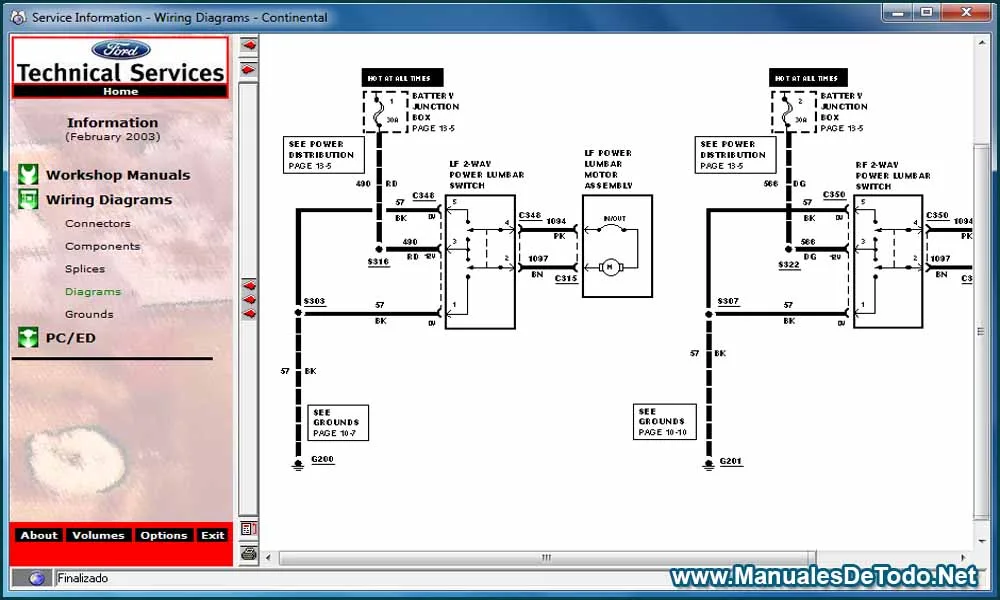The image size is (1000, 600).
Task: Switch to the Home tab
Action: [x=120, y=90]
